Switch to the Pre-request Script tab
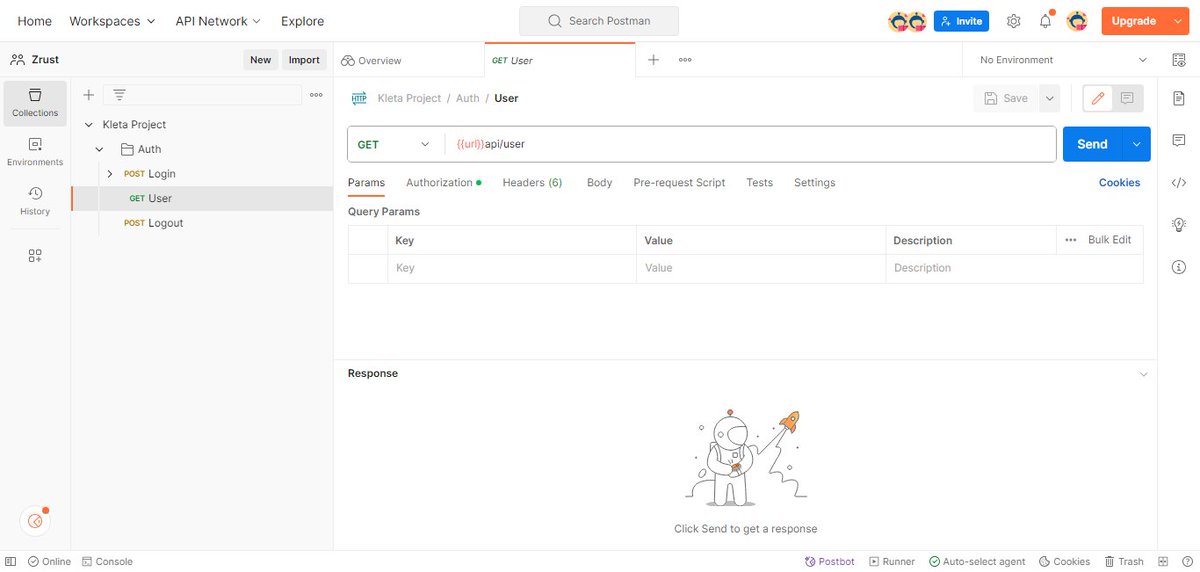1200x572 pixels. pos(679,183)
